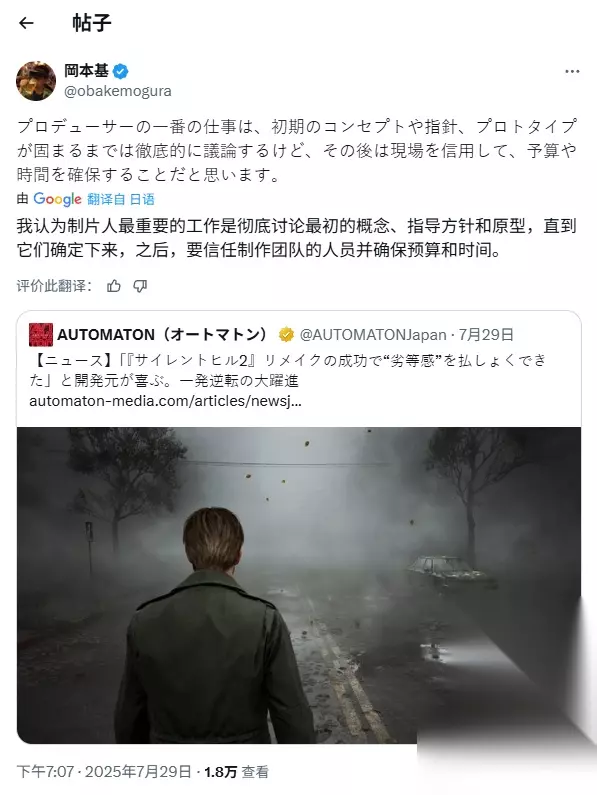This screenshot has height=795, width=597.
Task: Click the 1.8万 查看 view count
Action: [x=236, y=772]
